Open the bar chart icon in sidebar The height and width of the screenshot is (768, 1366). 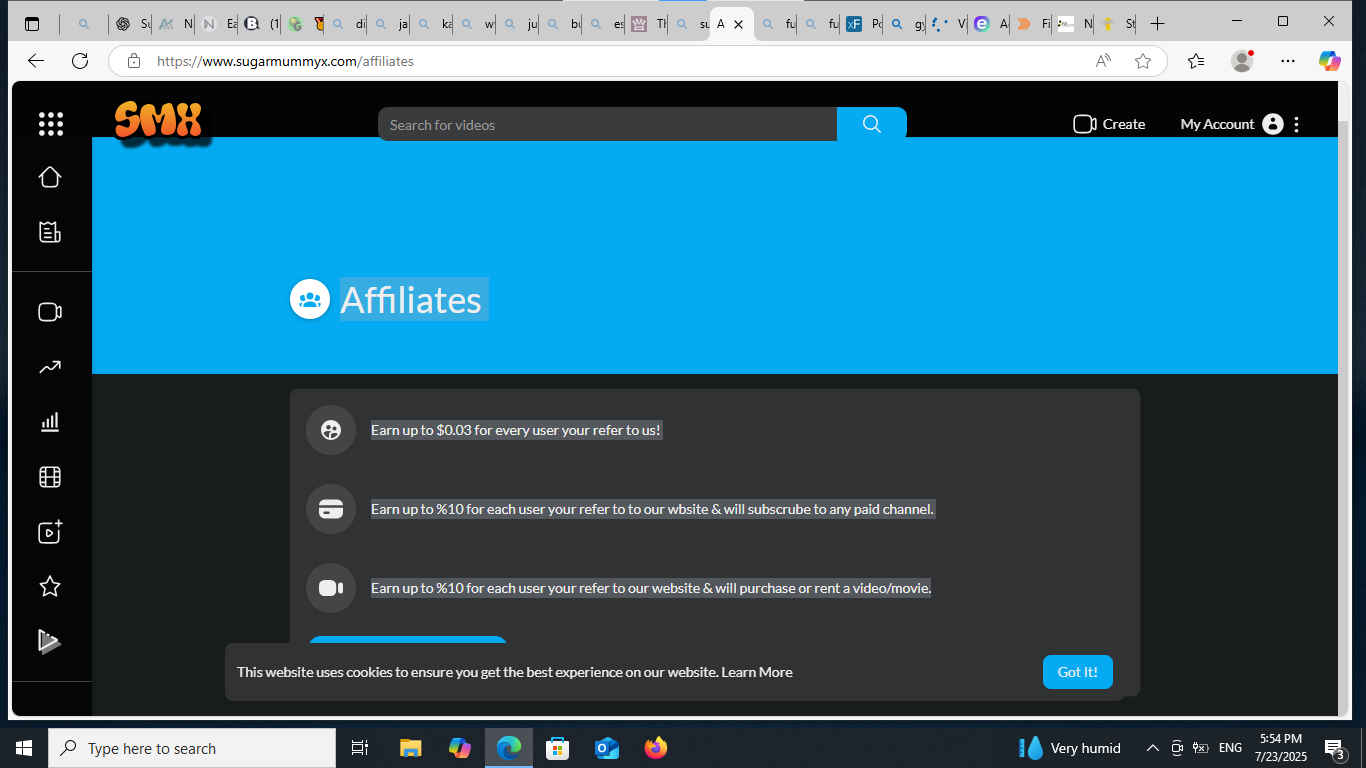point(50,422)
